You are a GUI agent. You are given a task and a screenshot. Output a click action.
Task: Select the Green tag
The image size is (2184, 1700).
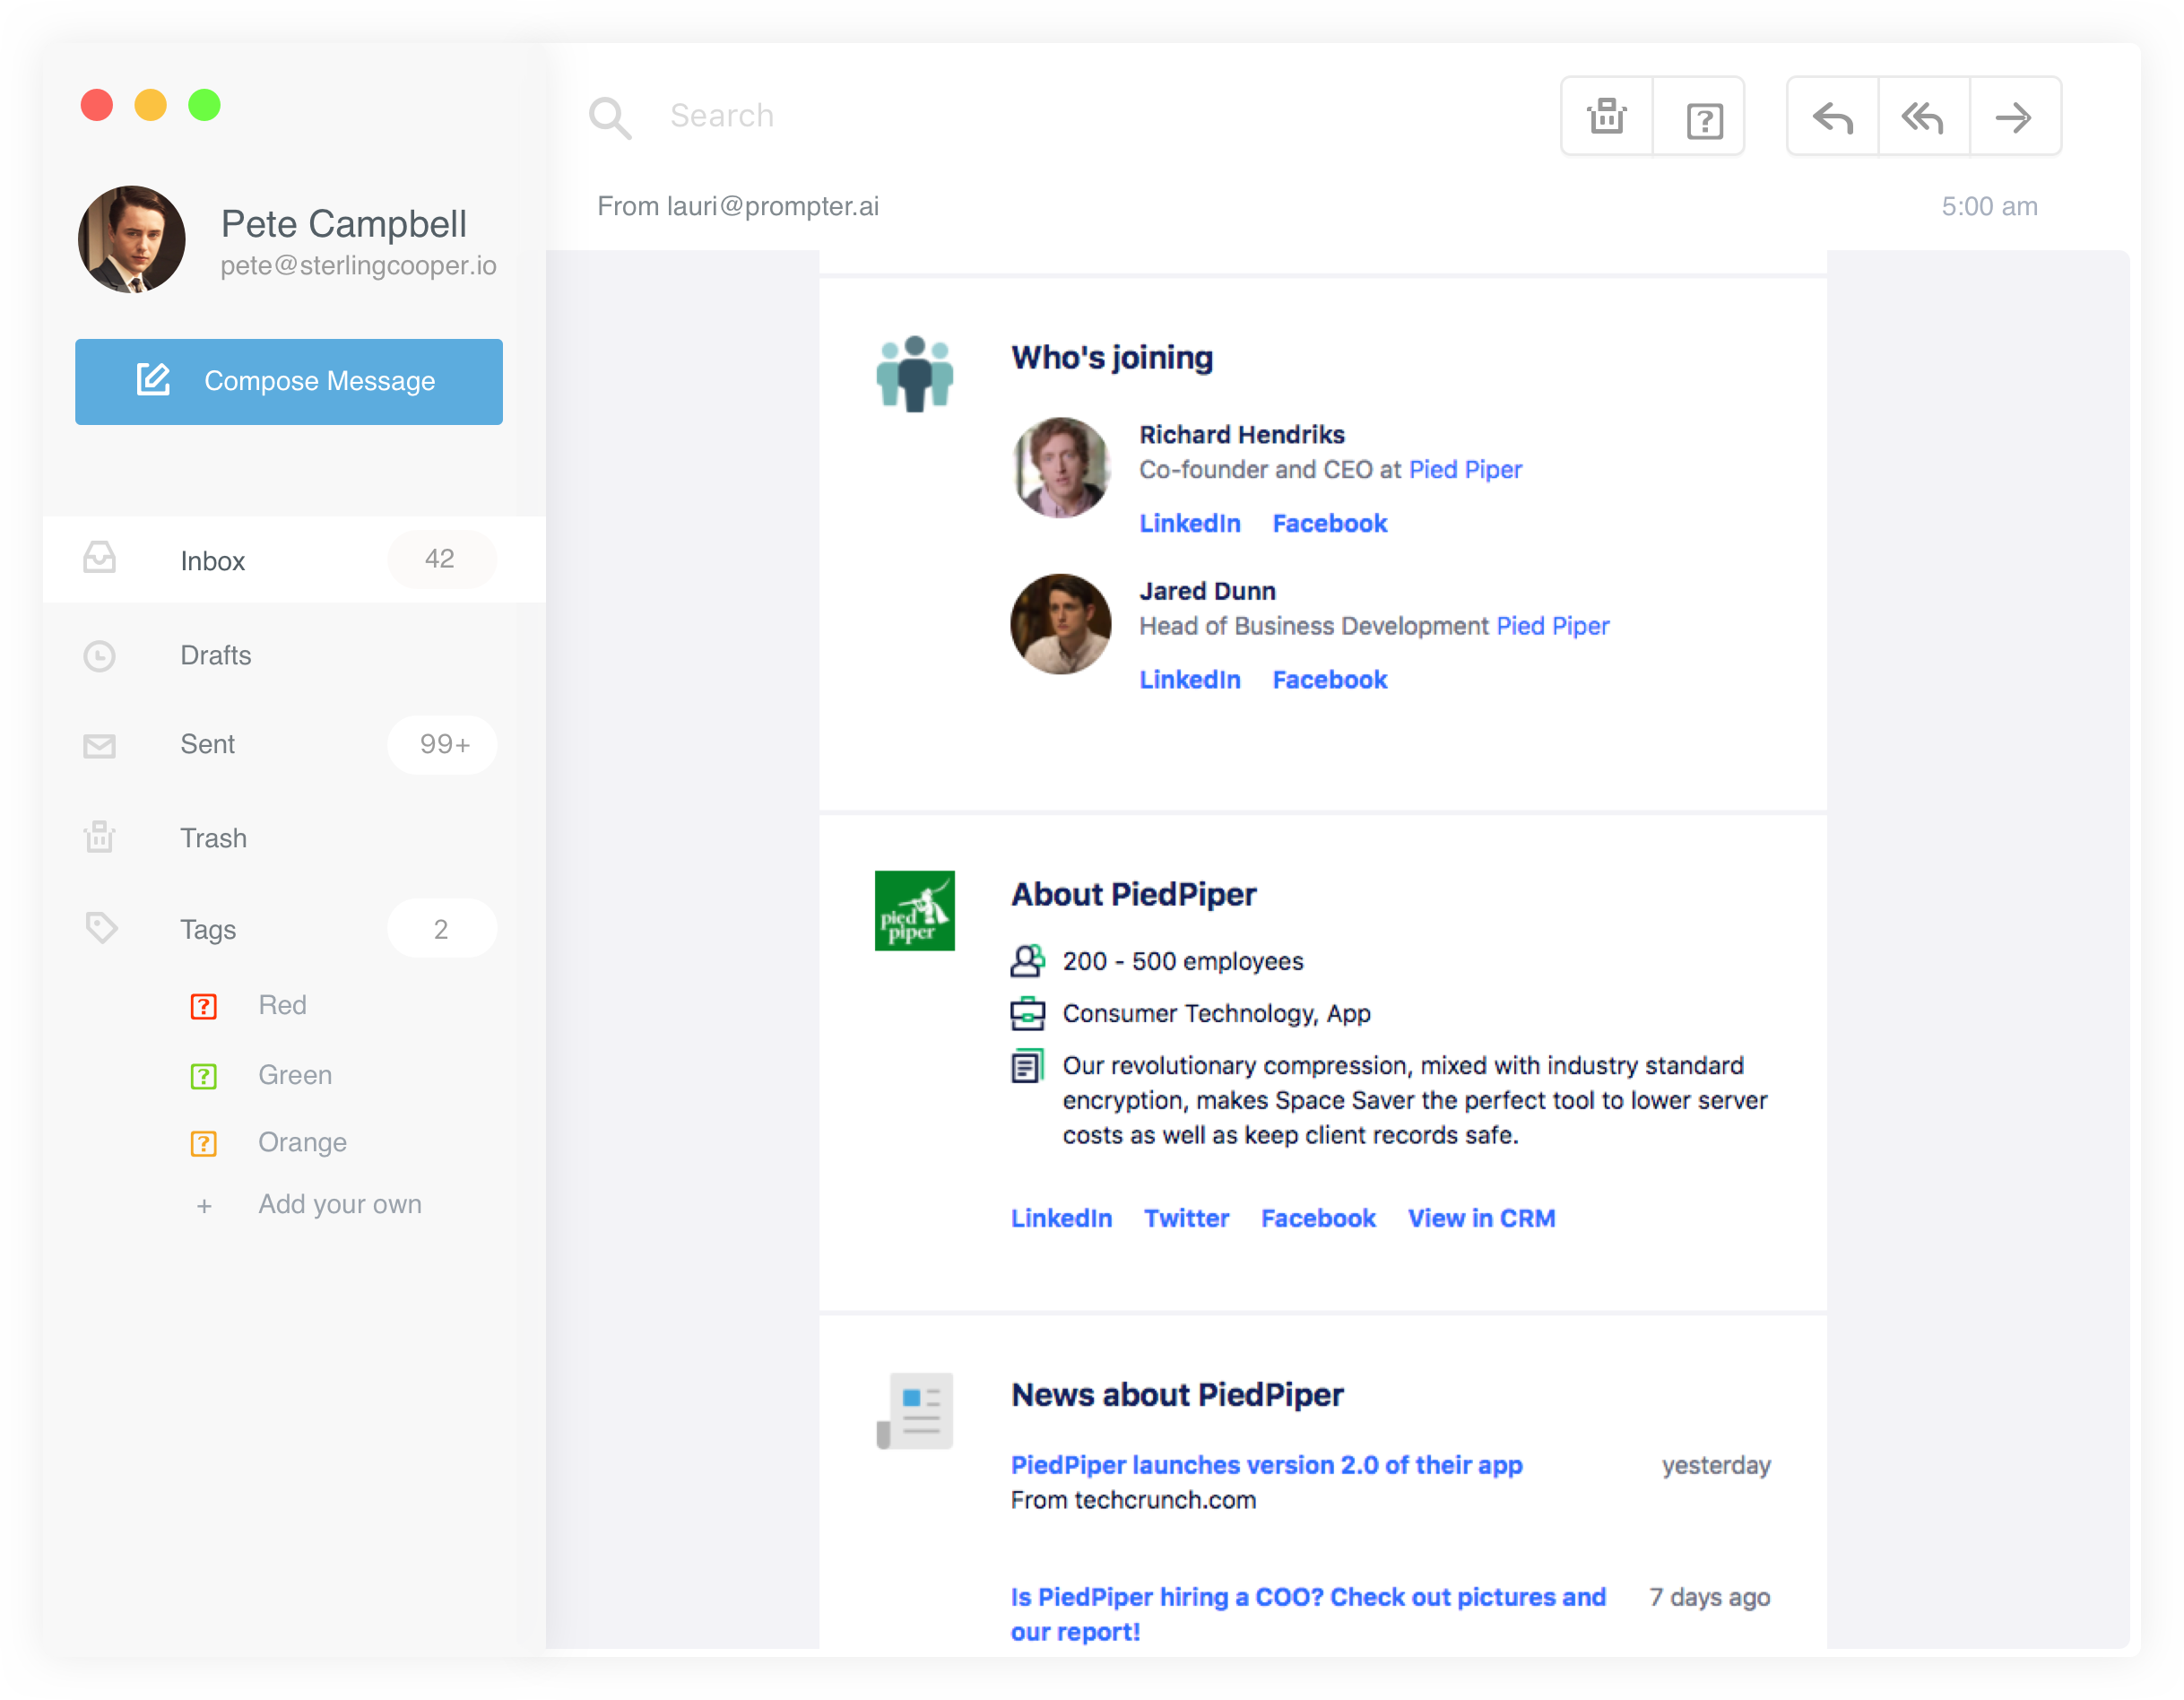(294, 1075)
